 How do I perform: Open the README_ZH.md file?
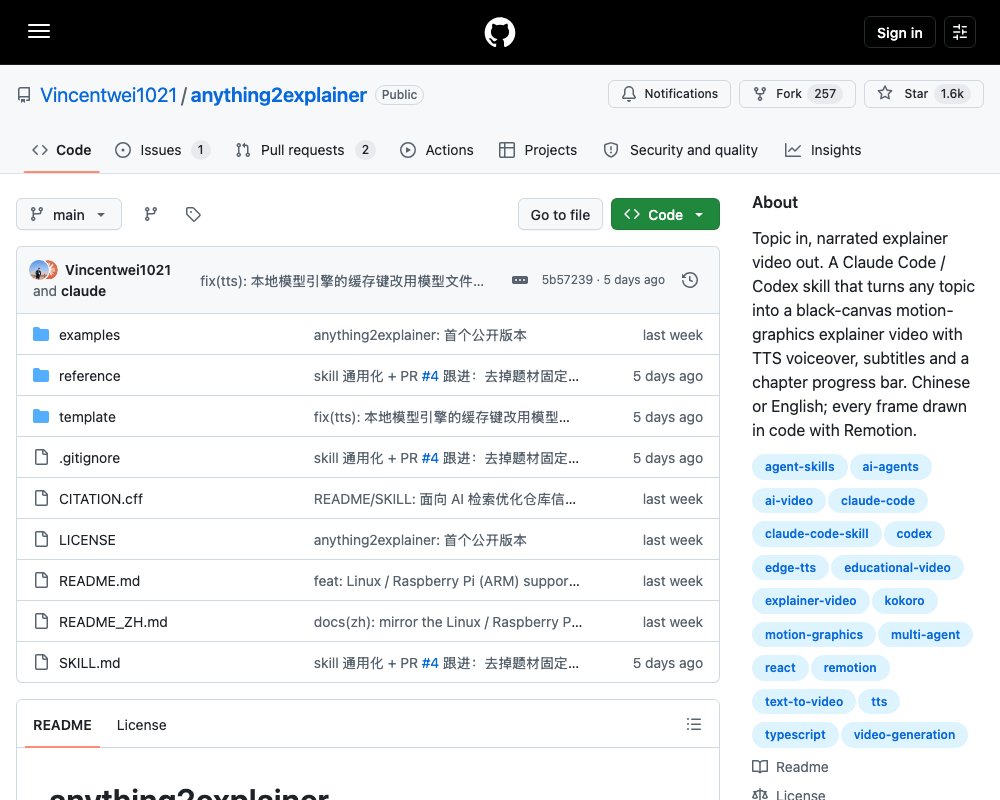coord(113,622)
